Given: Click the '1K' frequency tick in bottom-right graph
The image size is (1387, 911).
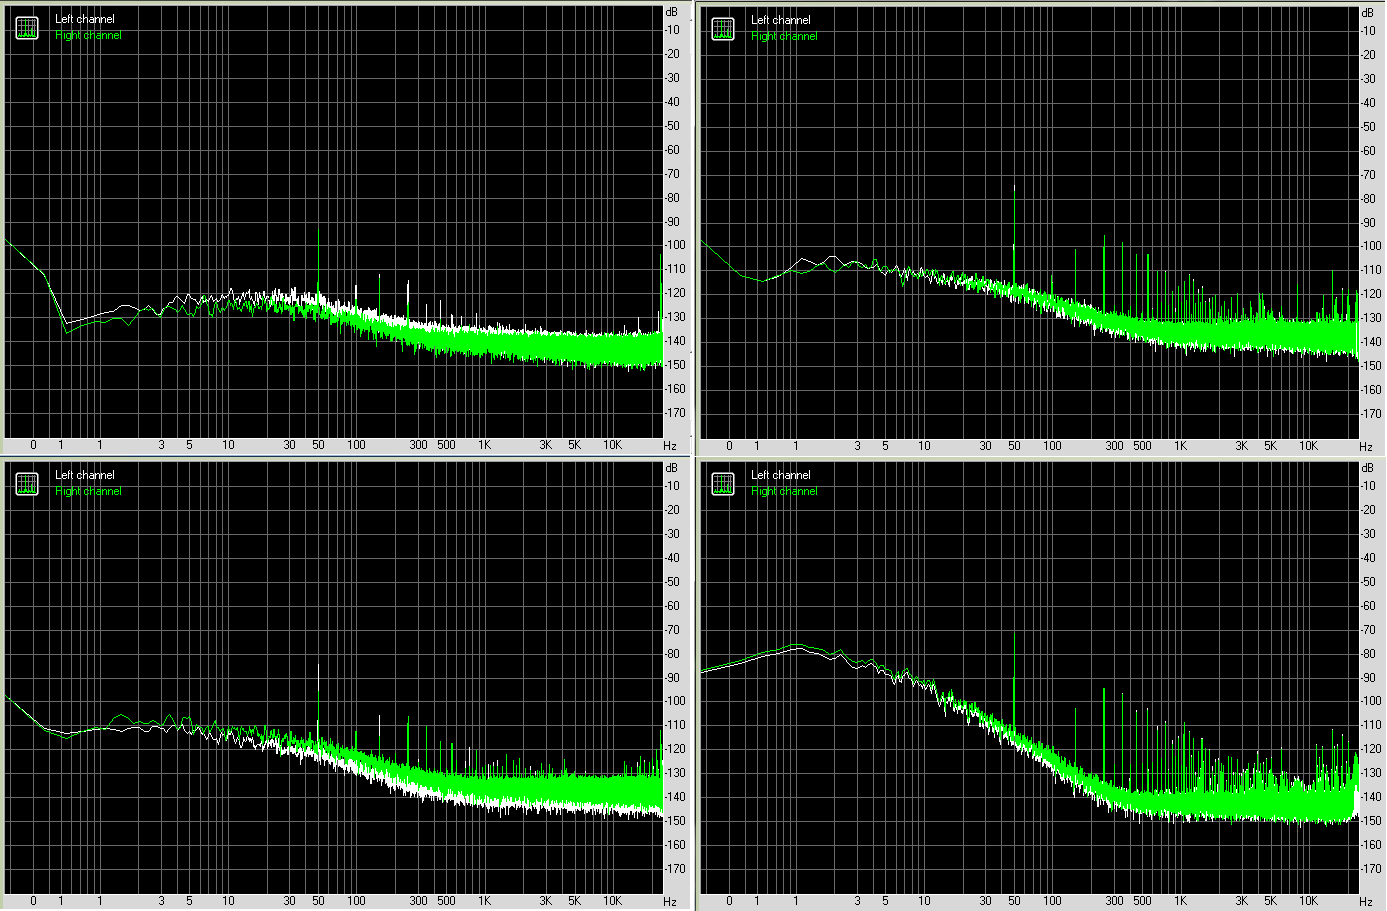Looking at the screenshot, I should tap(1180, 901).
